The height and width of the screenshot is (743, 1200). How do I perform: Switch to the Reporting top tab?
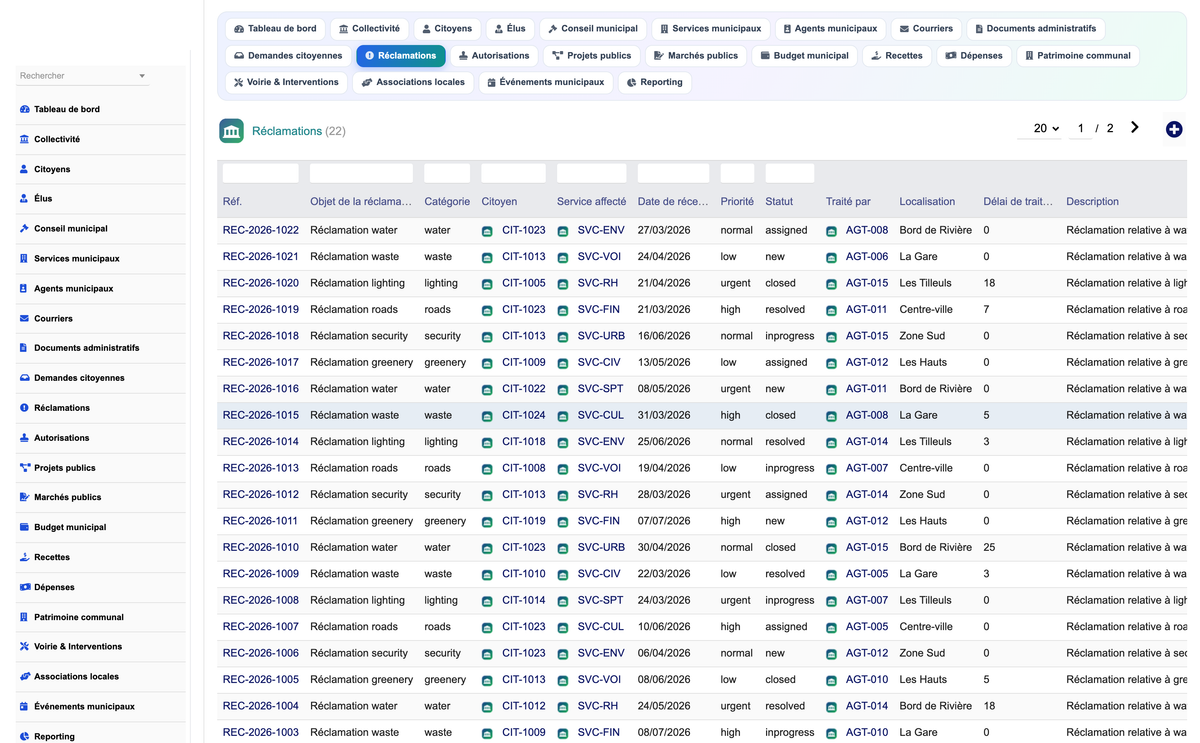655,82
